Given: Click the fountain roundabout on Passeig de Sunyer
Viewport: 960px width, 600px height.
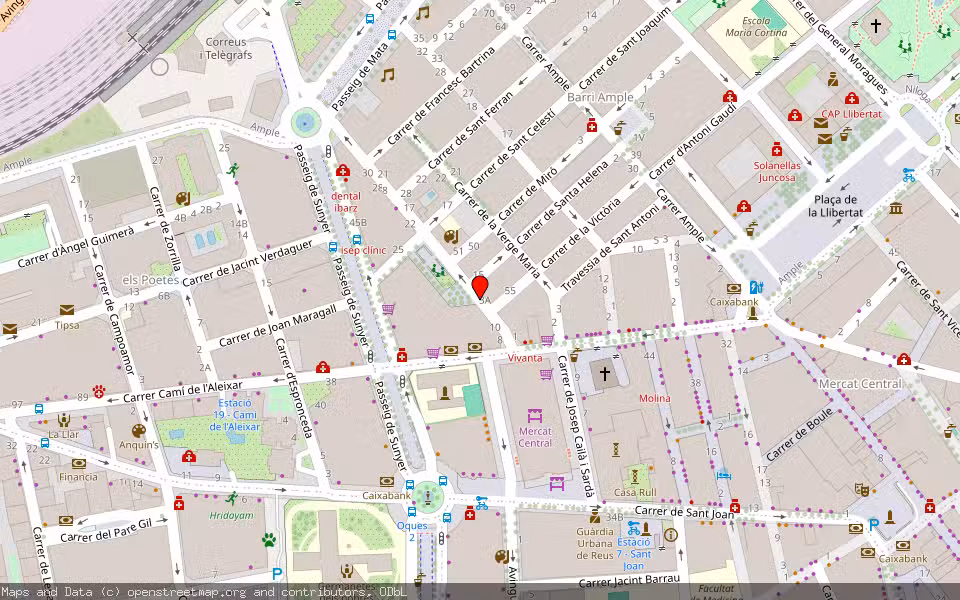Looking at the screenshot, I should point(306,122).
